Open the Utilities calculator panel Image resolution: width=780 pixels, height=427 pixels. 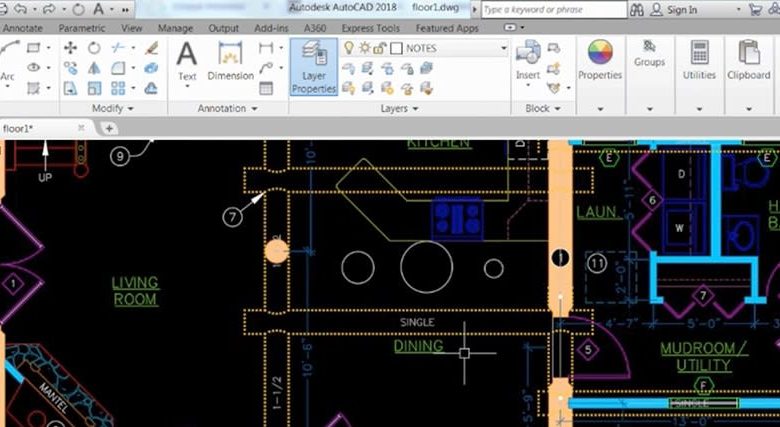[699, 60]
